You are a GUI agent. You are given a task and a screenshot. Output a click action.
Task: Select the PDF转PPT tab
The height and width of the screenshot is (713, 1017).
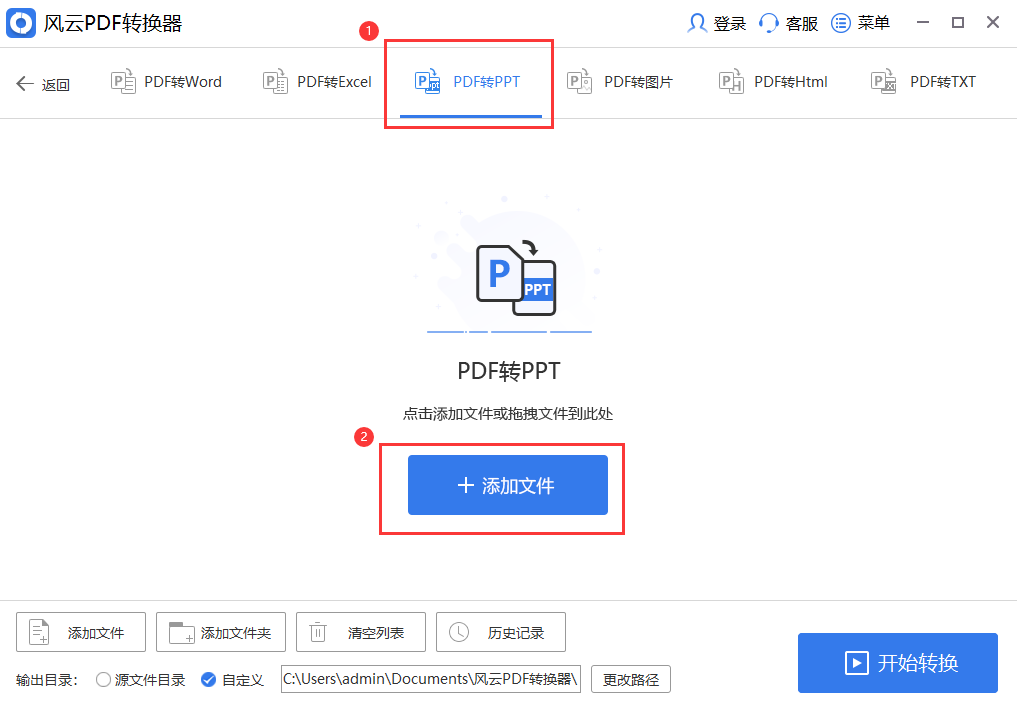[x=470, y=82]
